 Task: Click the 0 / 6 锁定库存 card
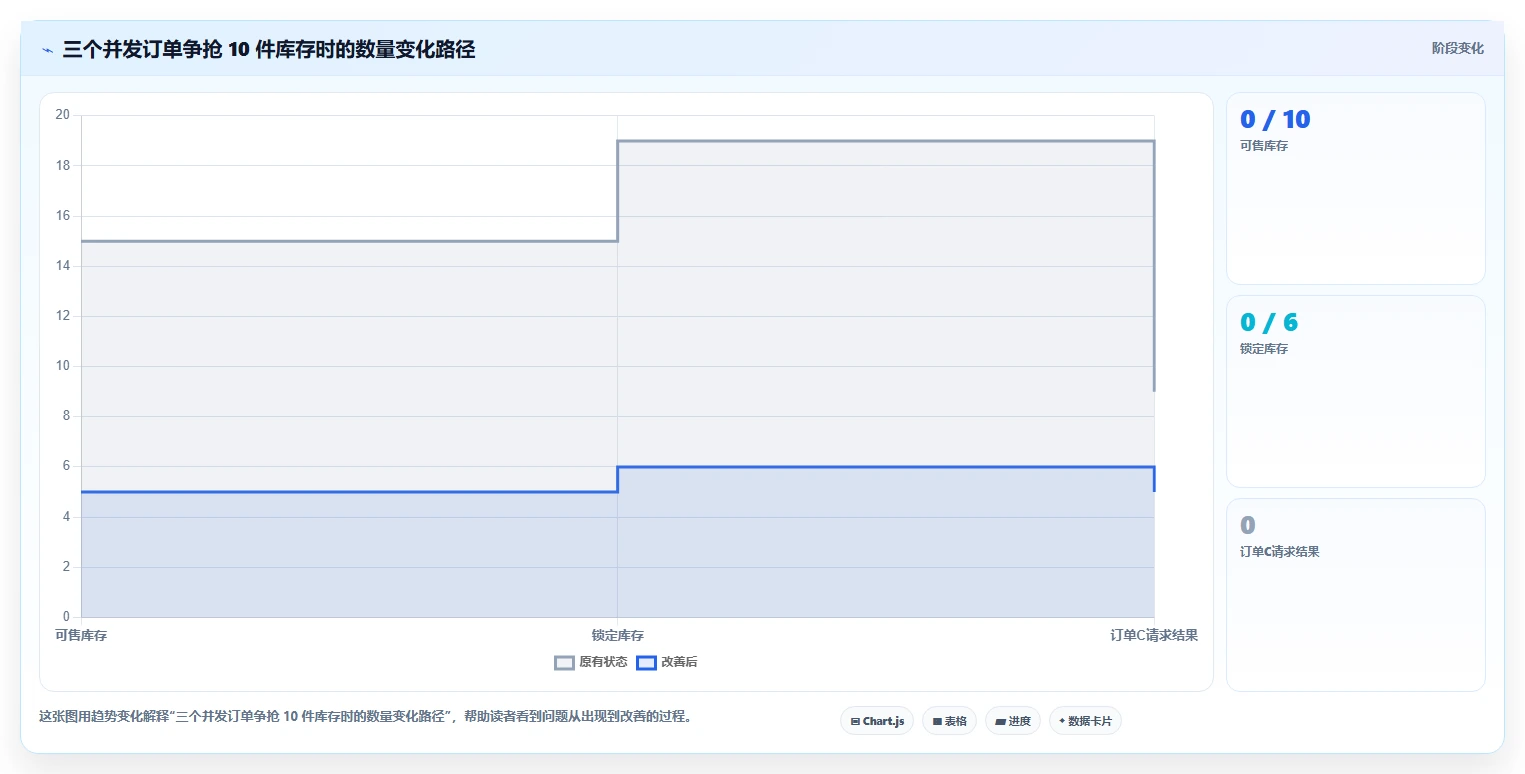pos(1355,391)
